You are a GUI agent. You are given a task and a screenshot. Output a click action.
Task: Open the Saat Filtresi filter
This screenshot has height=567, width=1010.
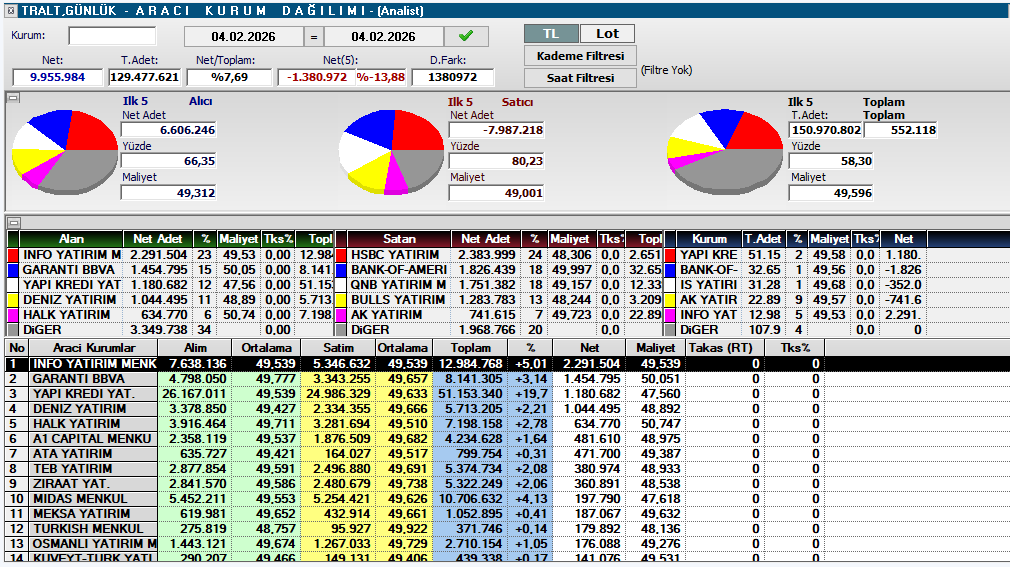tap(580, 78)
